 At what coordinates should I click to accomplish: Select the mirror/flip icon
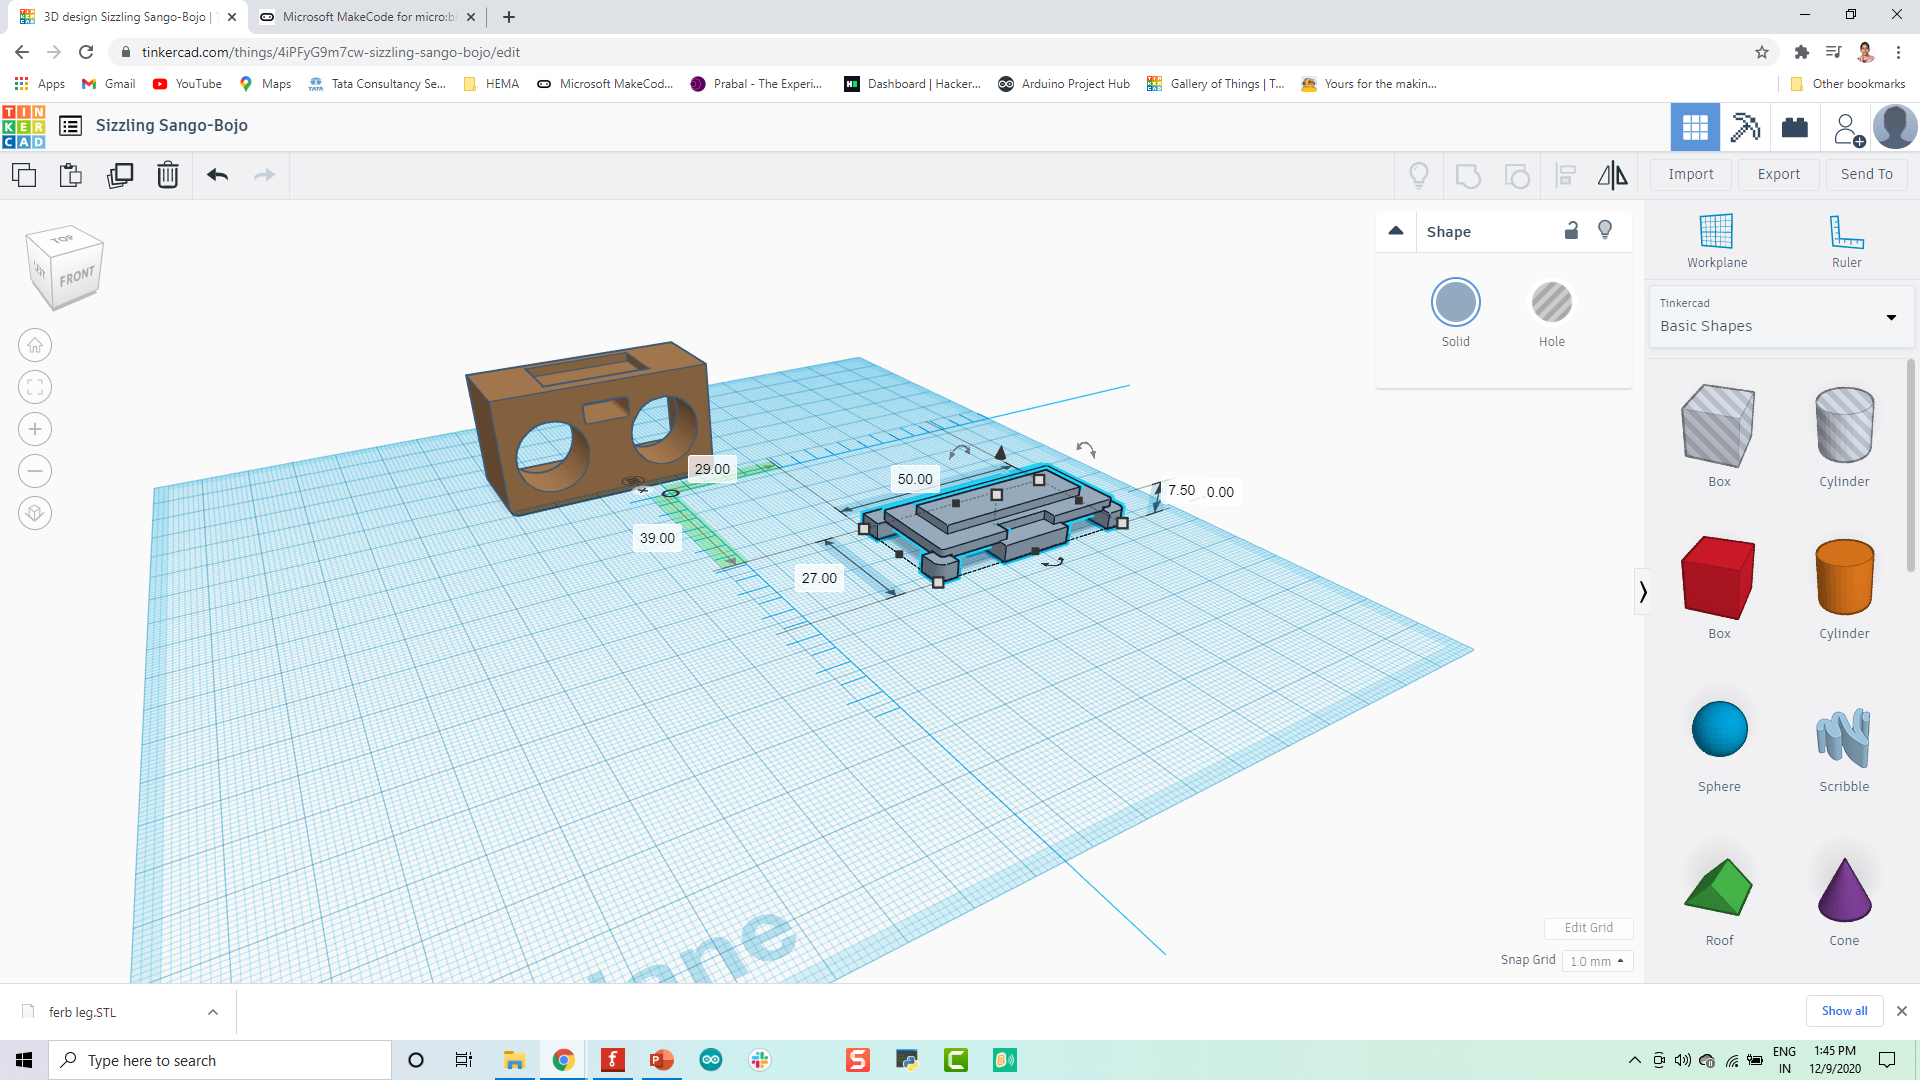coord(1615,174)
